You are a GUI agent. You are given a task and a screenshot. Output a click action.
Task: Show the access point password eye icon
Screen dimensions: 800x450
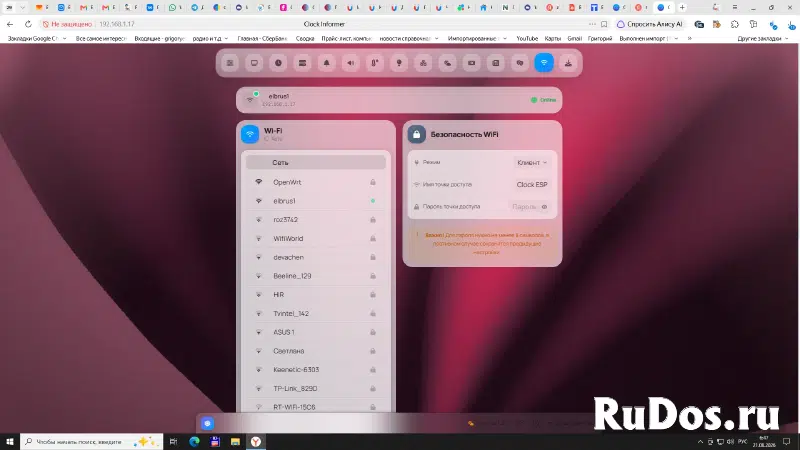tap(544, 207)
